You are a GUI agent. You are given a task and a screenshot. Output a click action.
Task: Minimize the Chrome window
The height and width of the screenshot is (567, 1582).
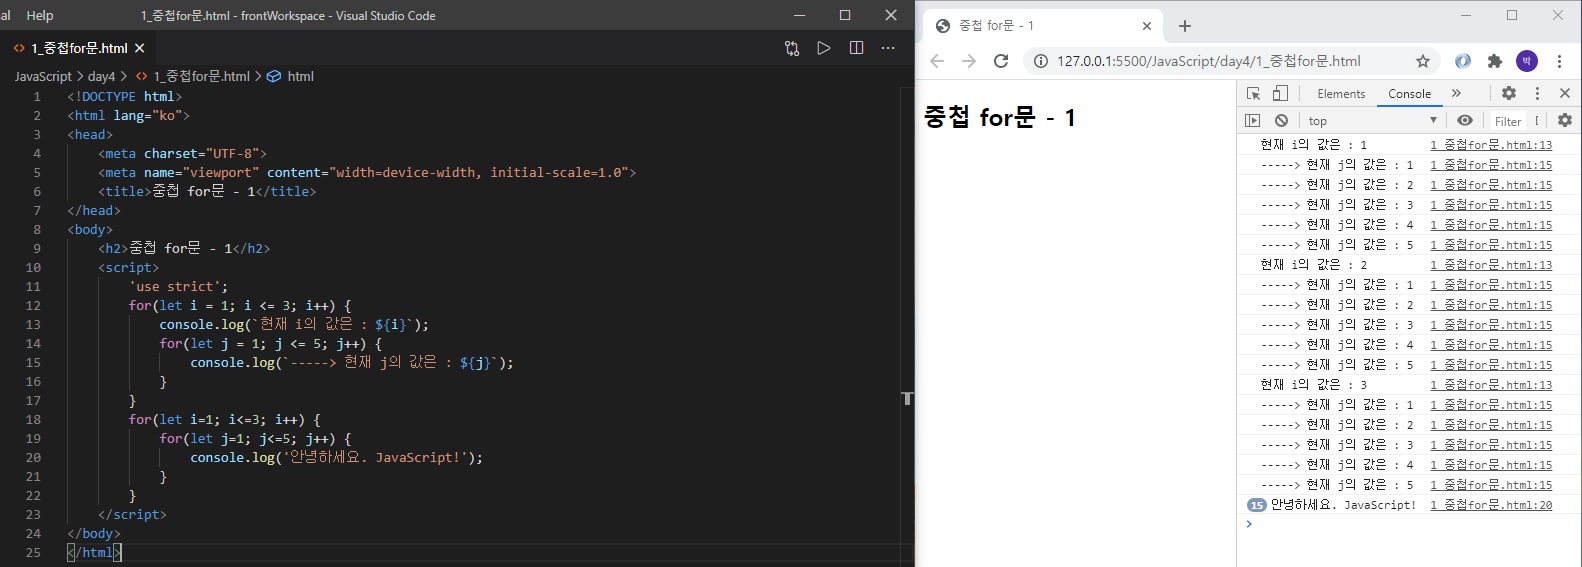[x=1466, y=15]
